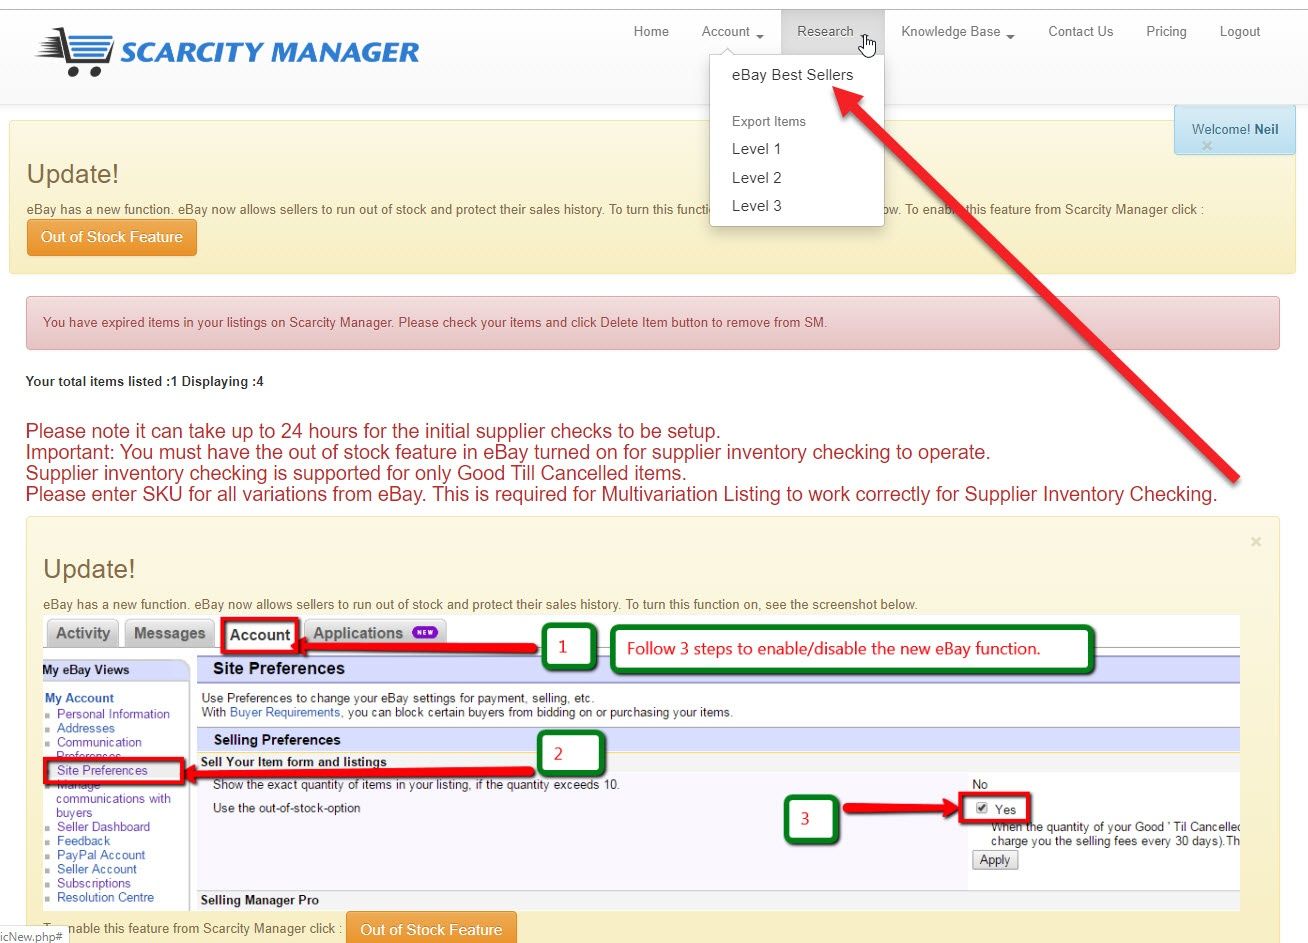Image resolution: width=1308 pixels, height=943 pixels.
Task: Click the Scarcity Manager shopping cart logo
Action: click(x=227, y=52)
